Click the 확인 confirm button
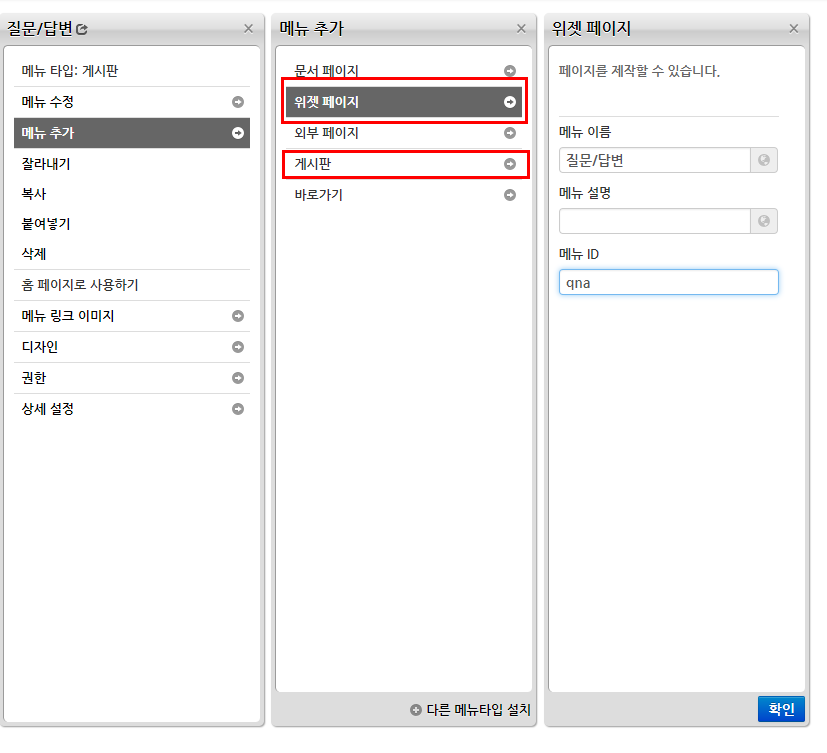This screenshot has width=827, height=753. [781, 709]
